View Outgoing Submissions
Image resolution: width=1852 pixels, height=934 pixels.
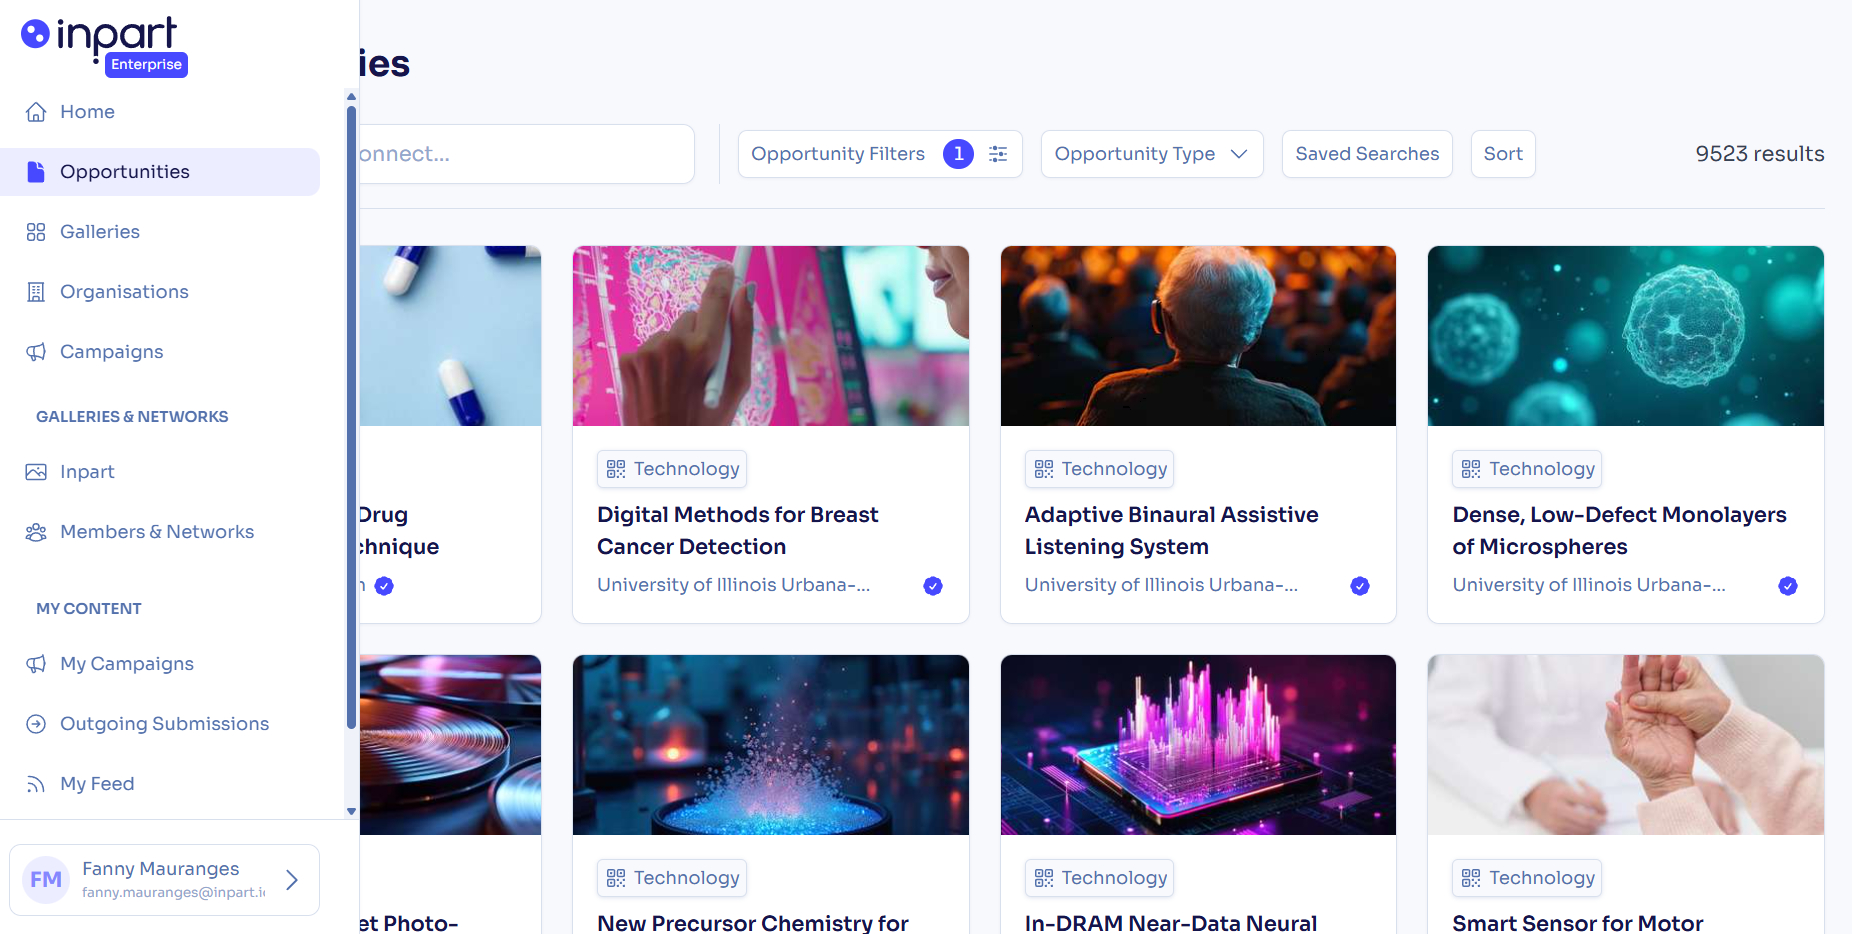(x=160, y=724)
